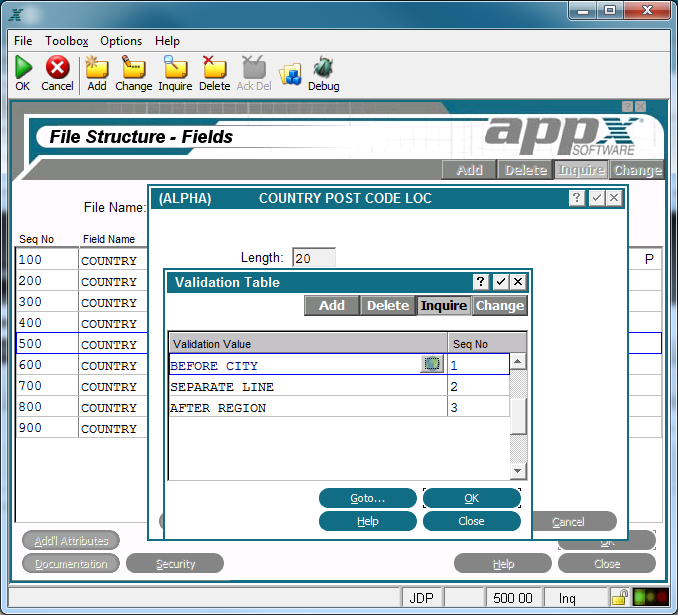Switch Validation Table to Add mode
The height and width of the screenshot is (615, 678).
332,305
